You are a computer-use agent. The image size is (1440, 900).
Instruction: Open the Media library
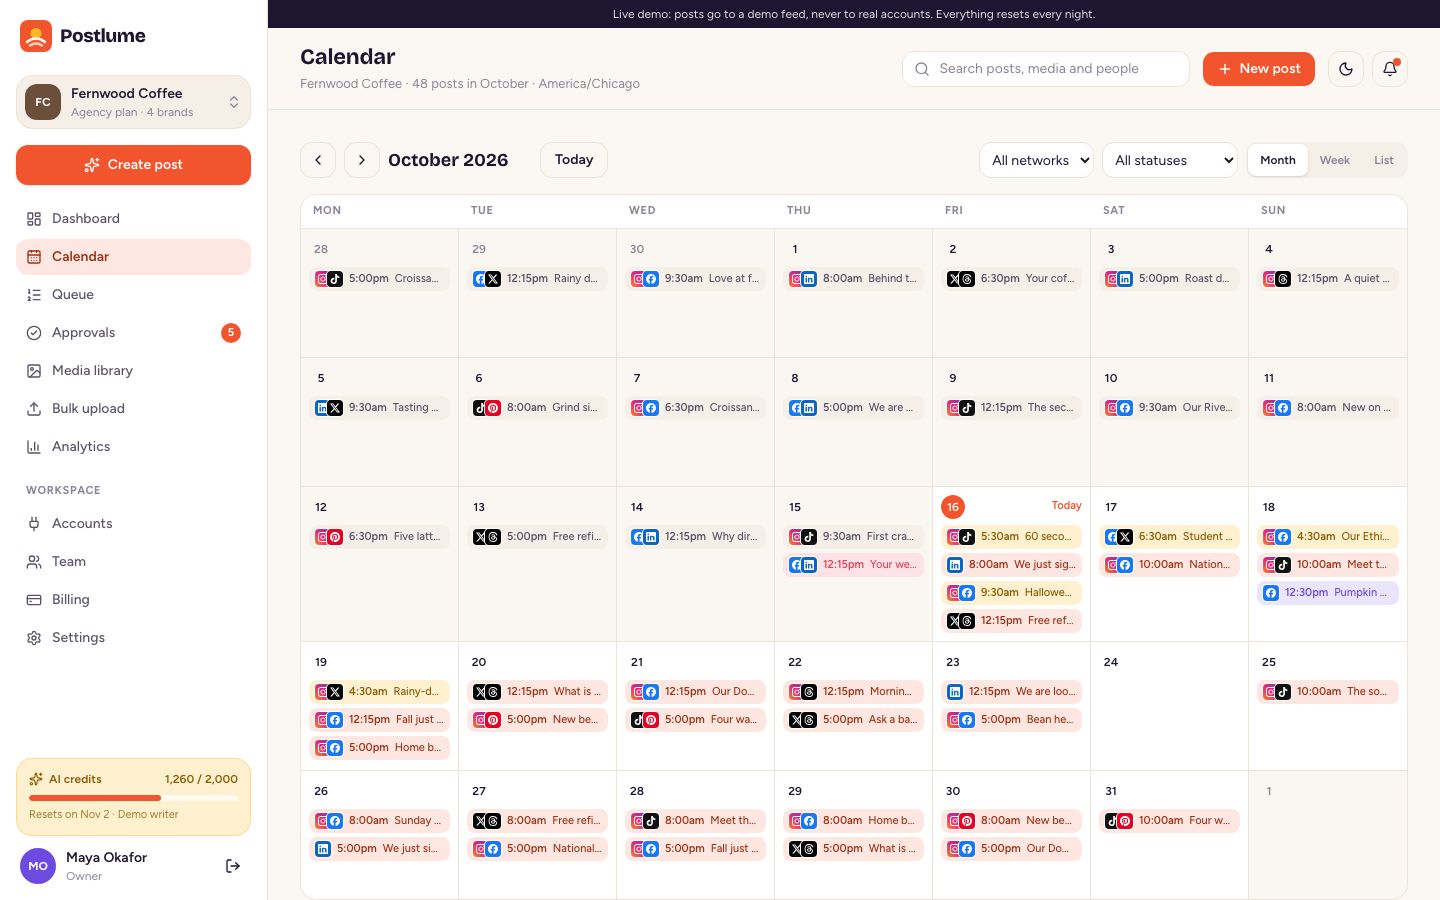133,371
